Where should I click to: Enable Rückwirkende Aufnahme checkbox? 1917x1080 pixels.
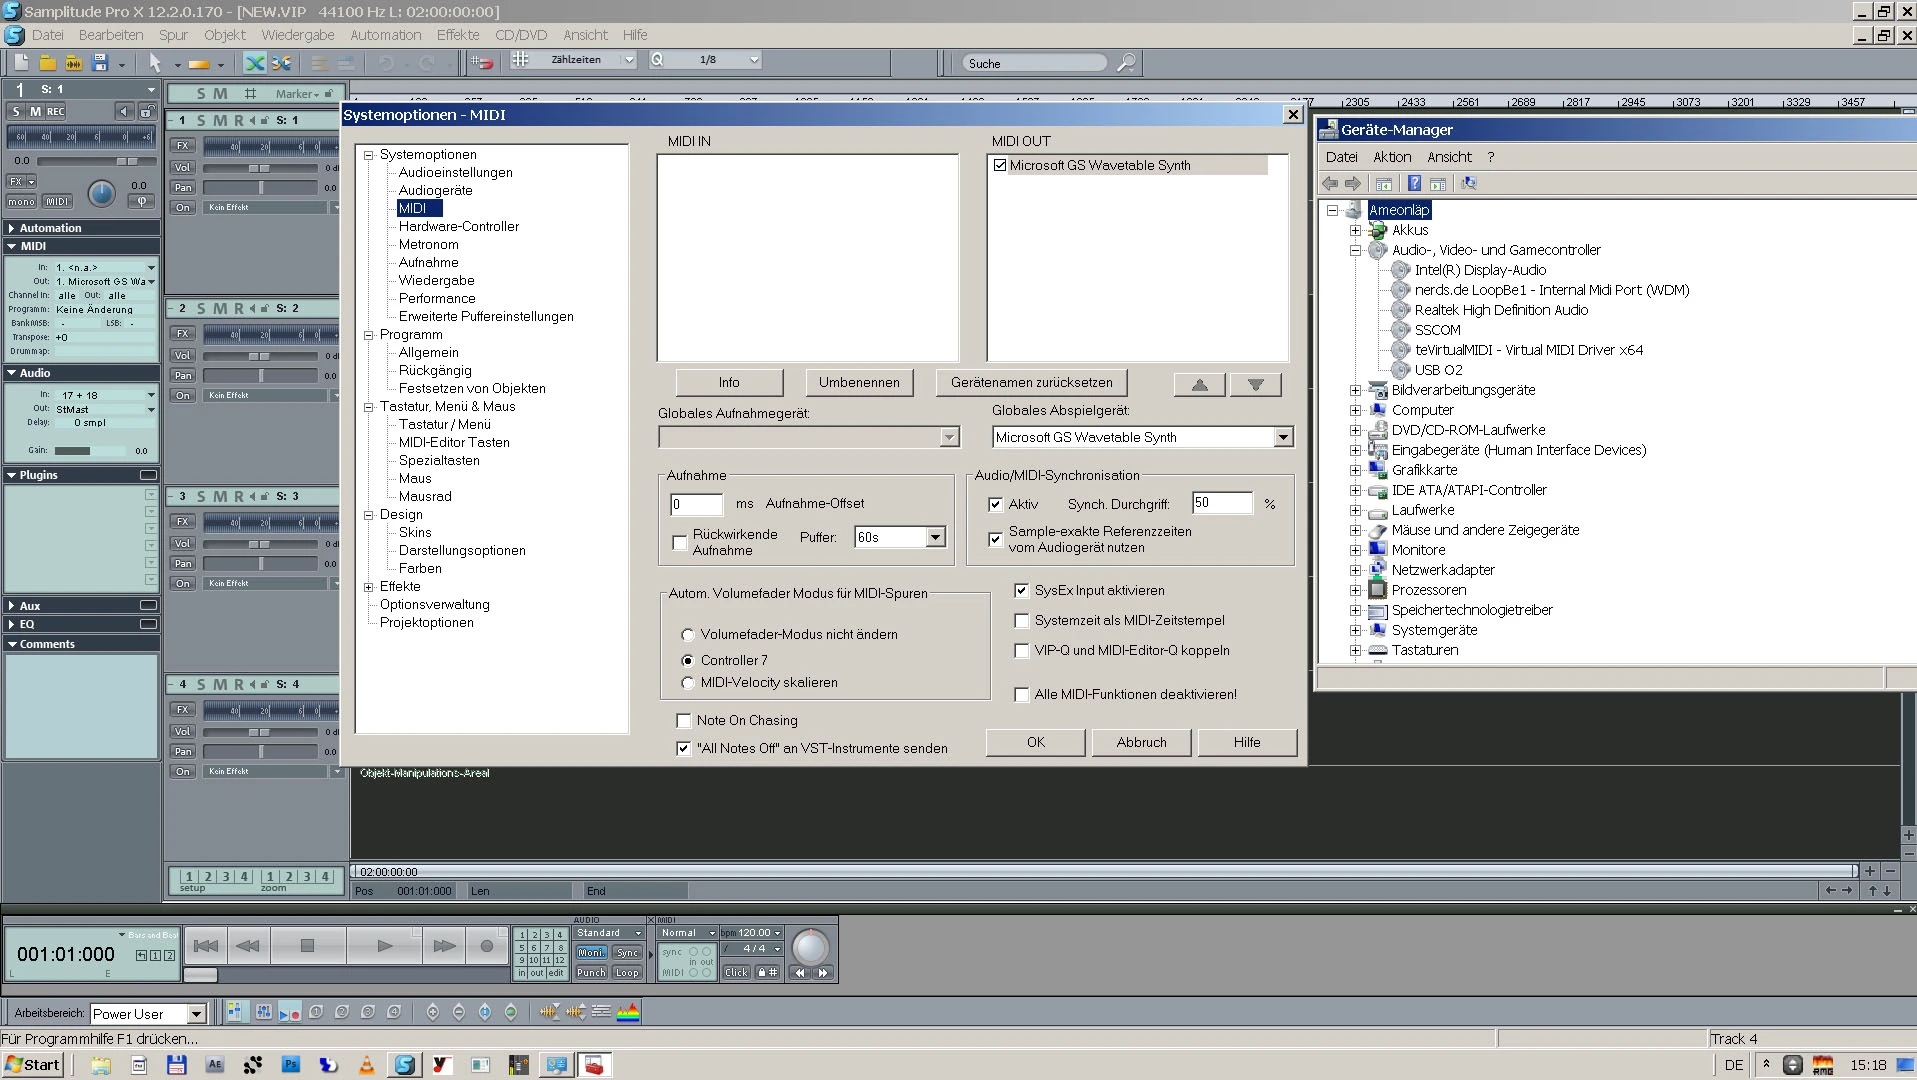pos(680,543)
